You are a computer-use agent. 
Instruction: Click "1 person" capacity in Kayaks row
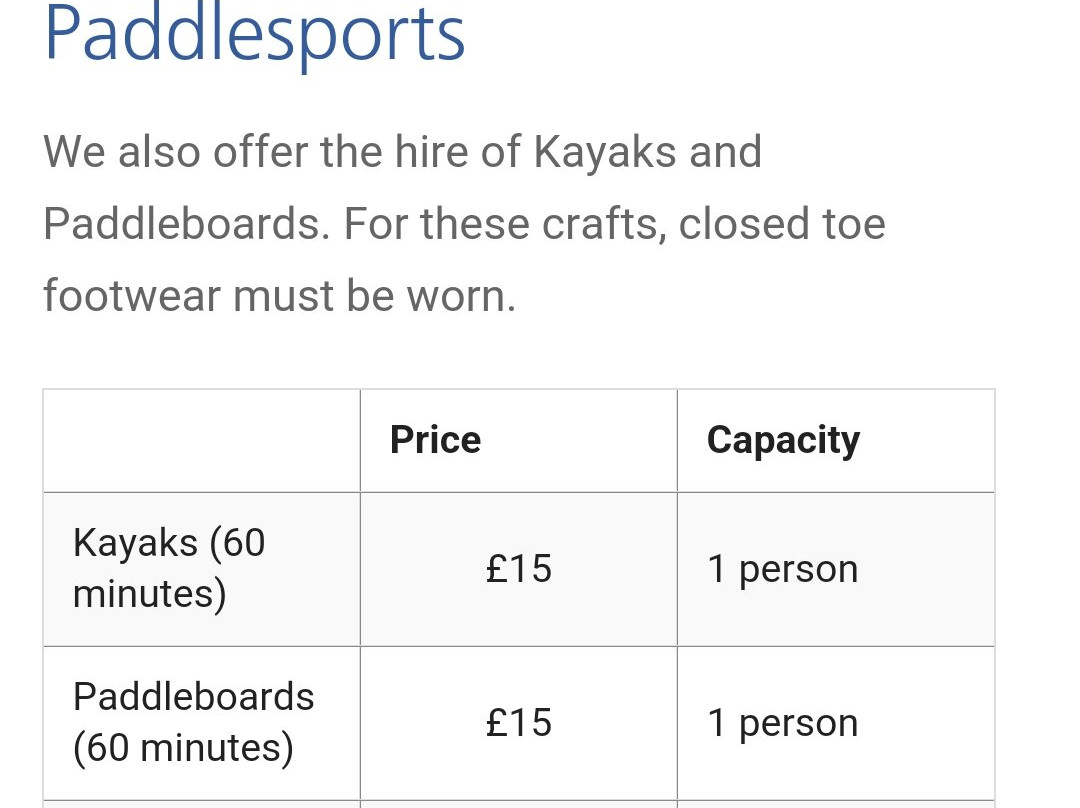click(782, 570)
